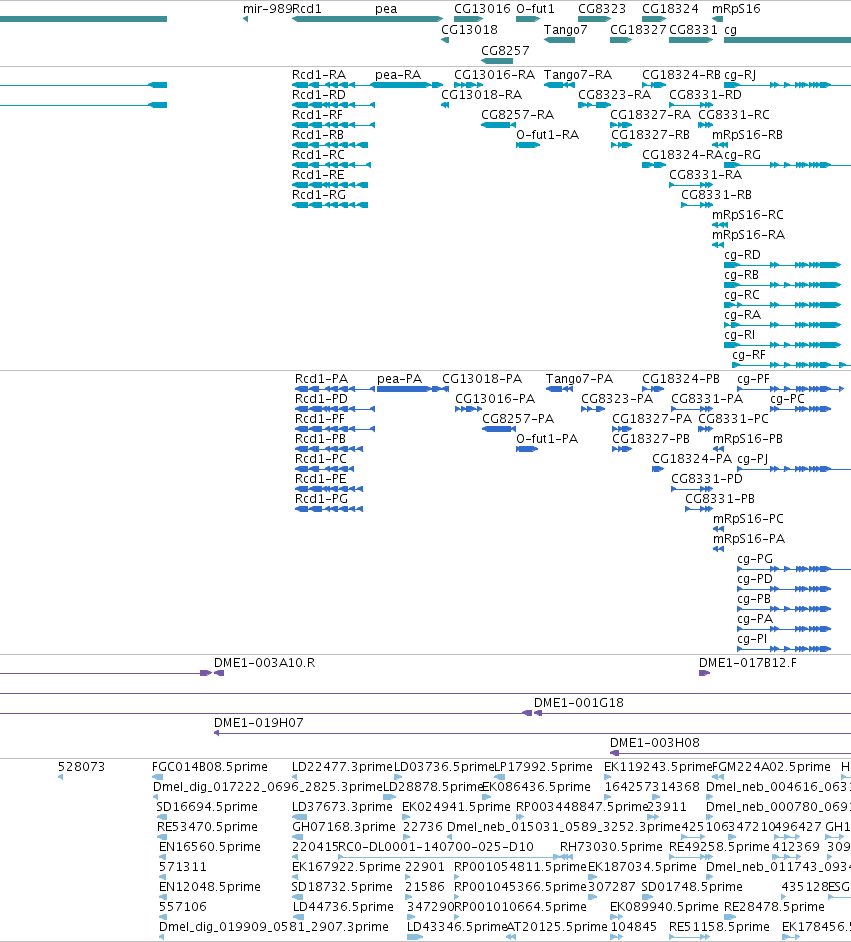The height and width of the screenshot is (942, 851).
Task: Select the cg-PC protein label
Action: coord(787,398)
